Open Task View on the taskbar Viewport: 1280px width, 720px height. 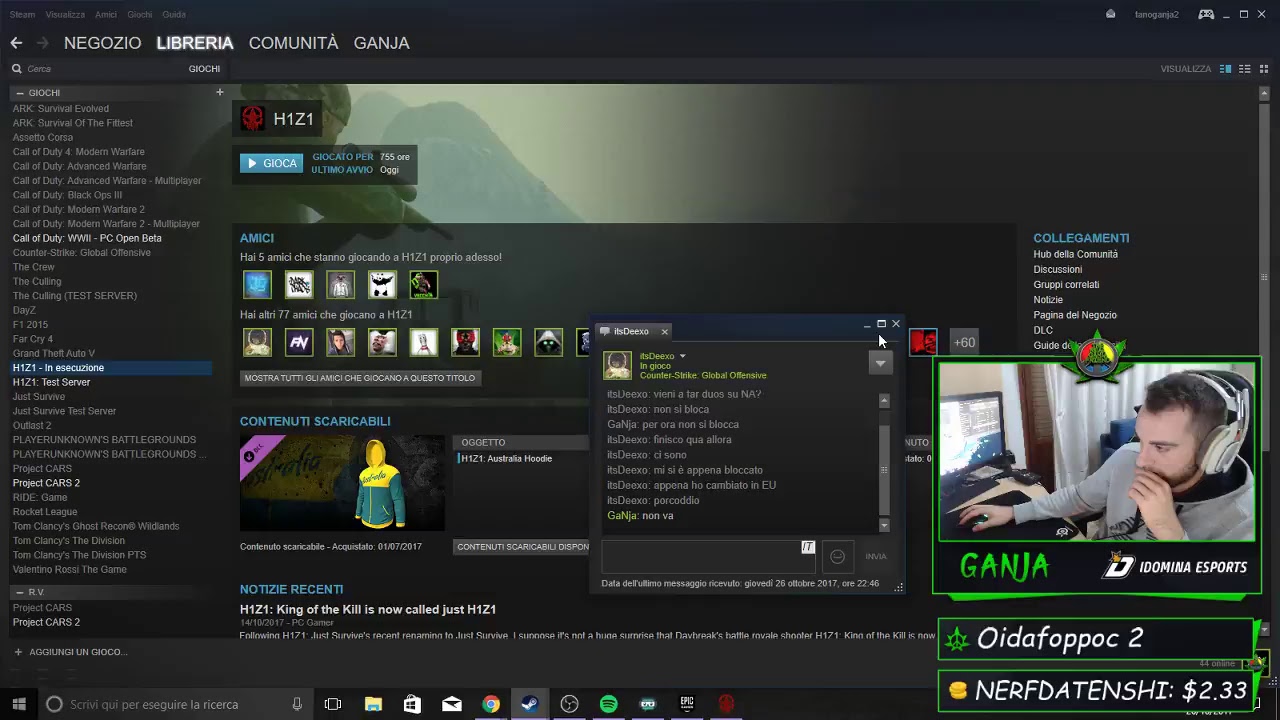[333, 704]
